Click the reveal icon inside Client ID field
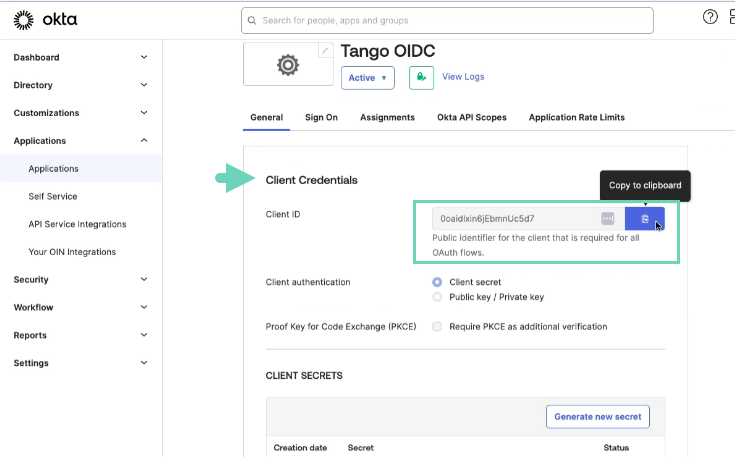 point(608,218)
